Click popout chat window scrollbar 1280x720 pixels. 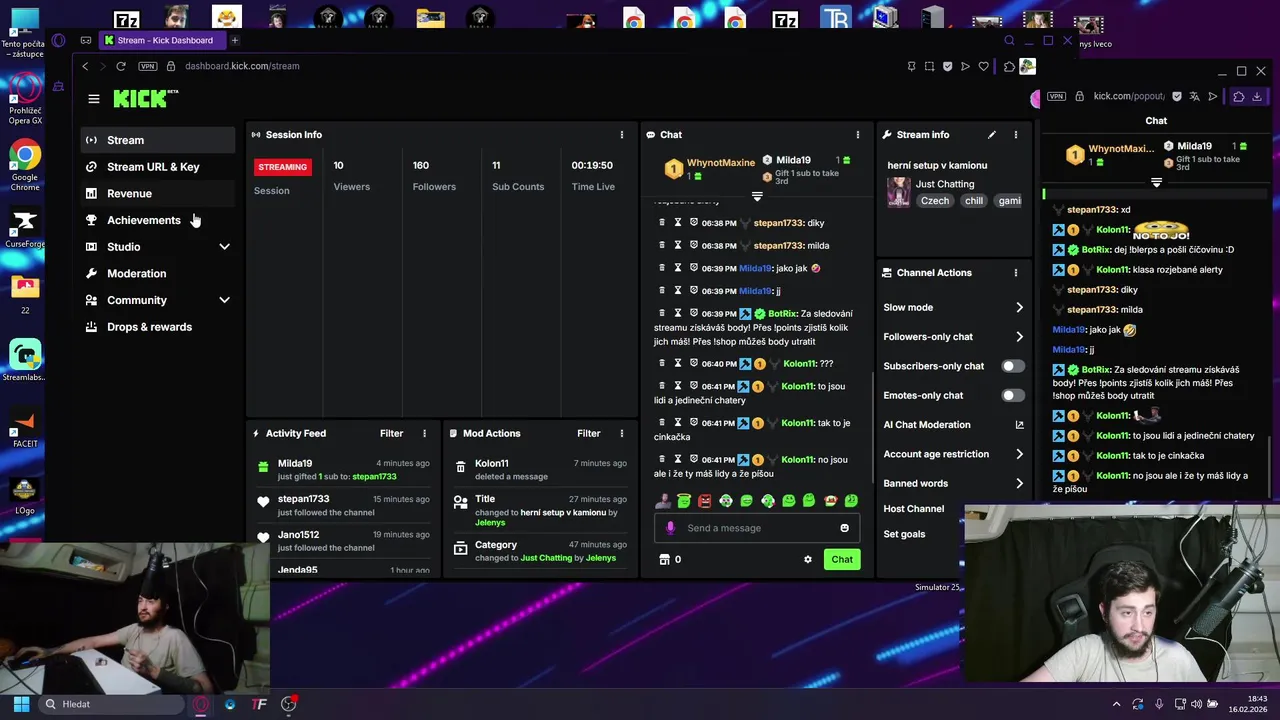pyautogui.click(x=1270, y=466)
